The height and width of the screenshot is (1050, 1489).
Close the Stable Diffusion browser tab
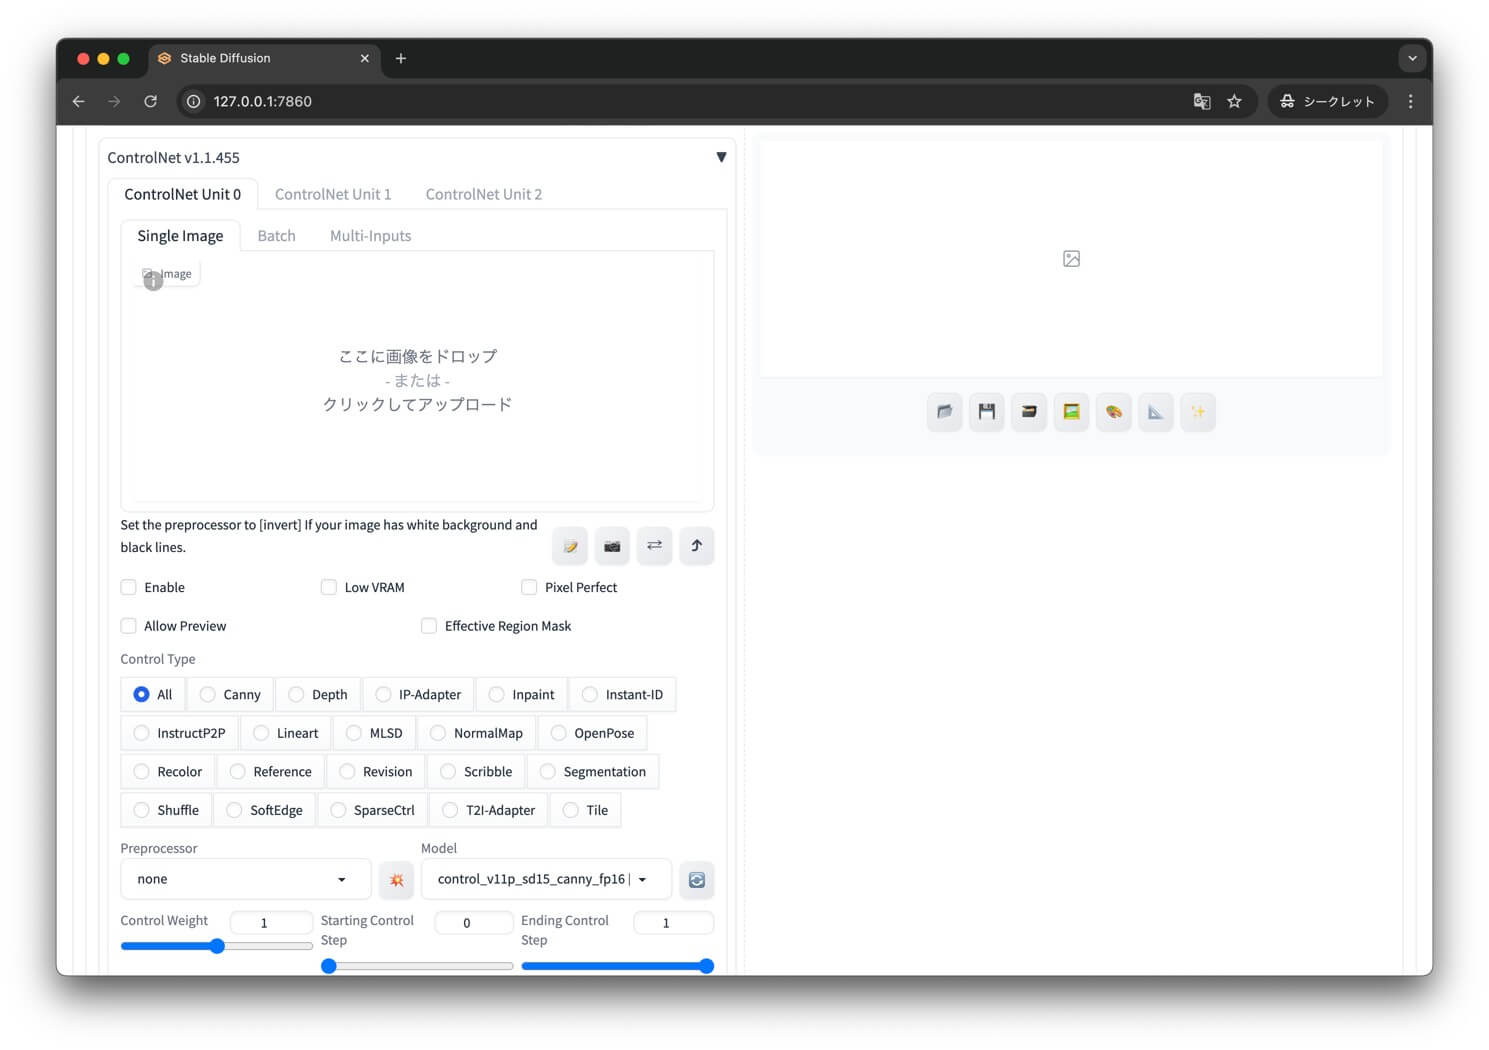tap(364, 58)
